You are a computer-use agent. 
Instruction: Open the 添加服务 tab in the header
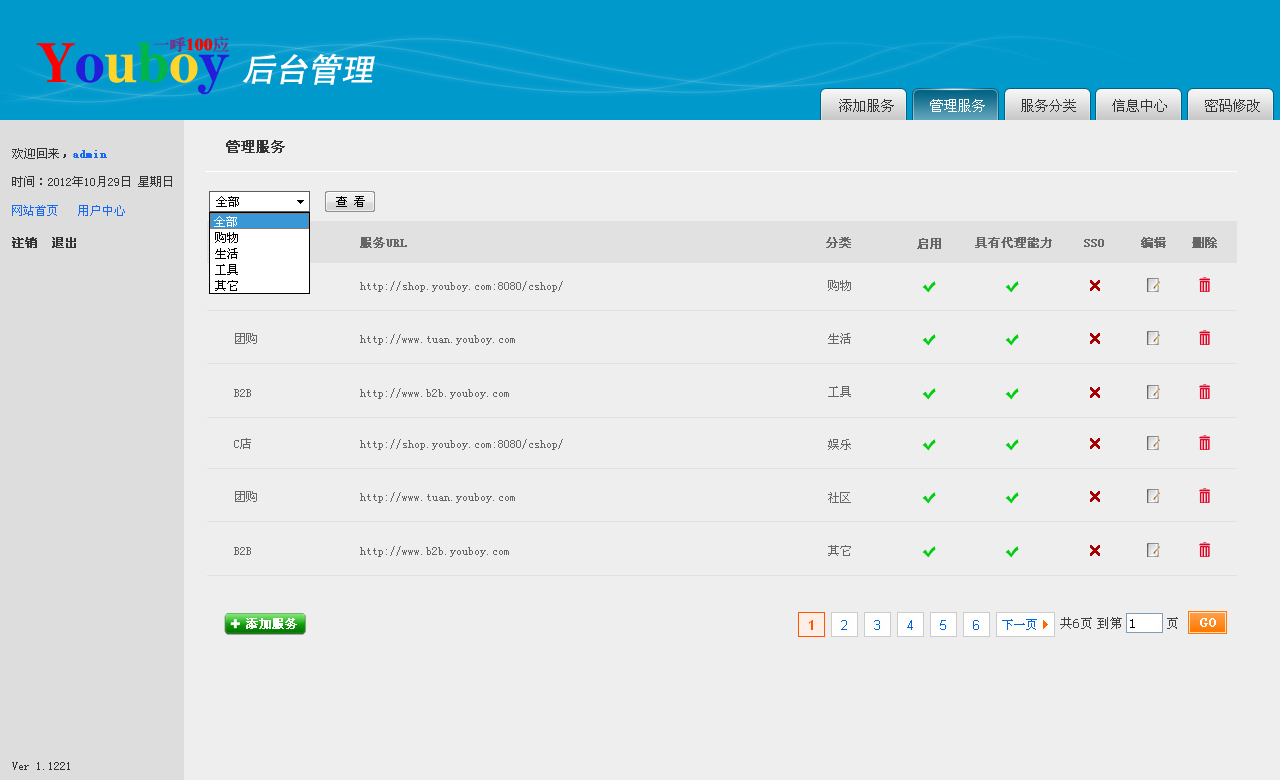click(x=864, y=105)
